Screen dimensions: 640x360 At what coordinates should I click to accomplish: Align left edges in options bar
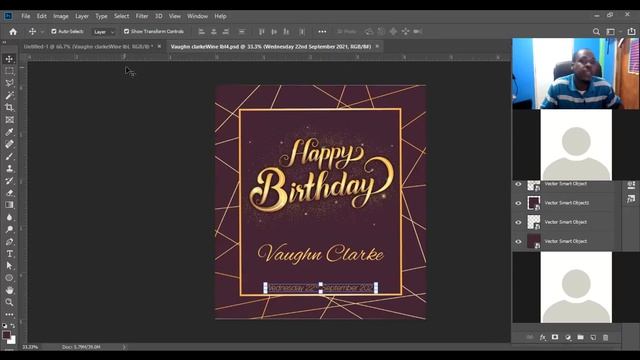[201, 31]
